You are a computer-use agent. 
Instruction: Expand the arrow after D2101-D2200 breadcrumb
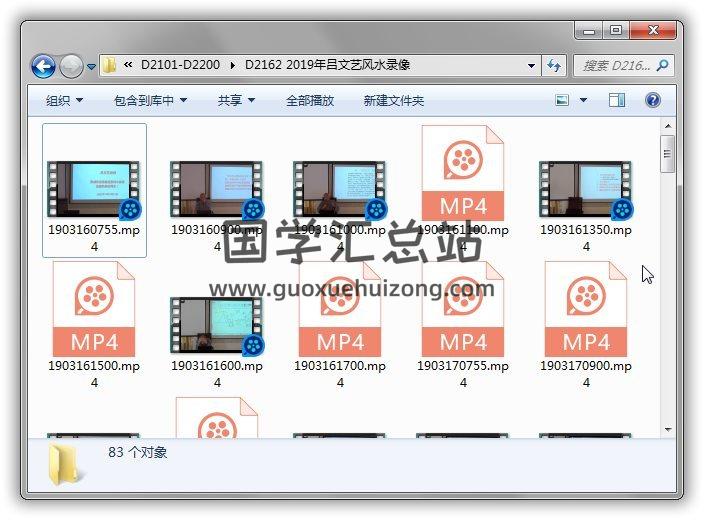pos(232,66)
